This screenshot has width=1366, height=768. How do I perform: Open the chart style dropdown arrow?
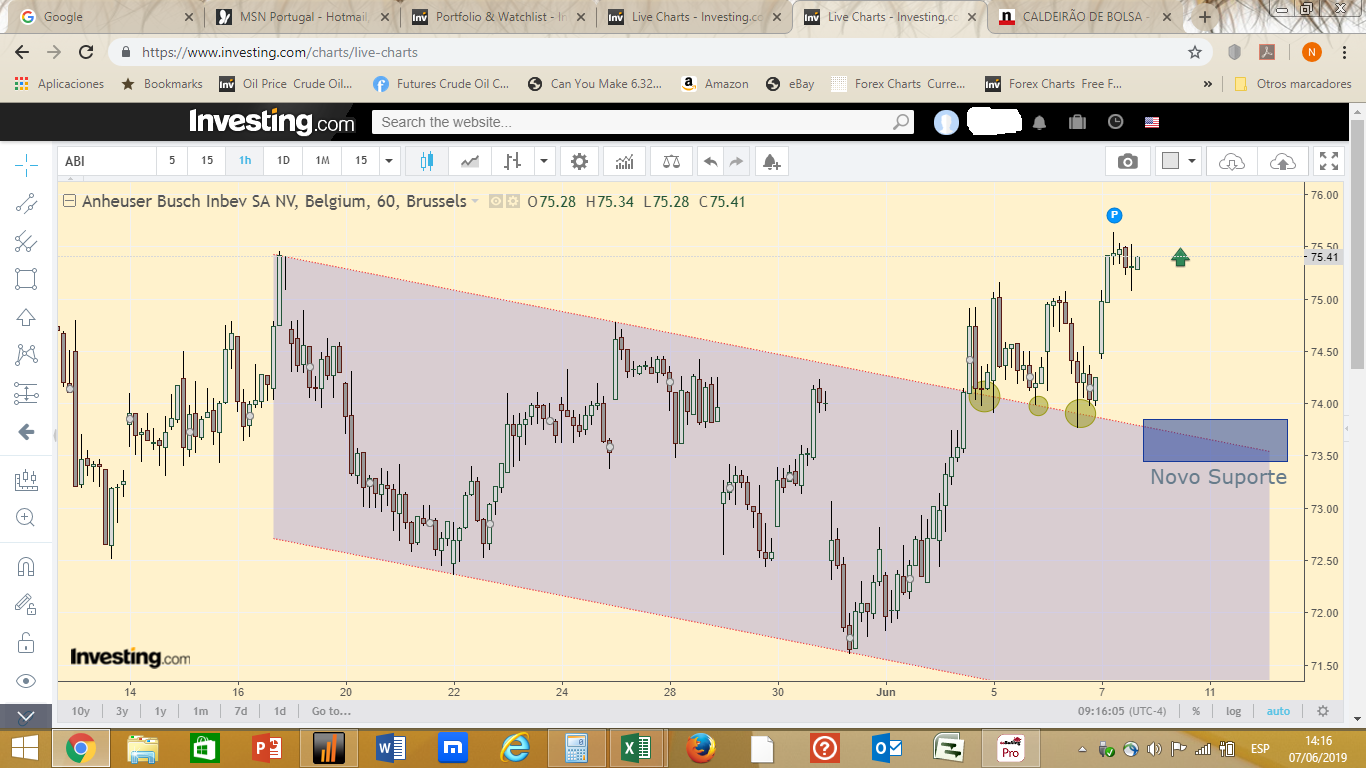[x=544, y=161]
